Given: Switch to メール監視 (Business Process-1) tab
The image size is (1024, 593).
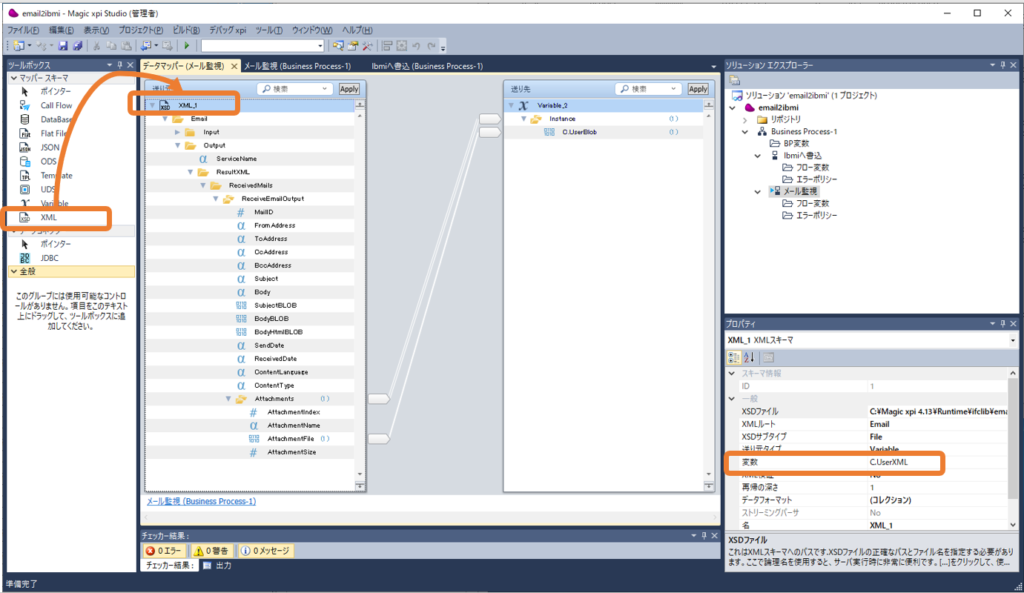Looking at the screenshot, I should tap(297, 66).
